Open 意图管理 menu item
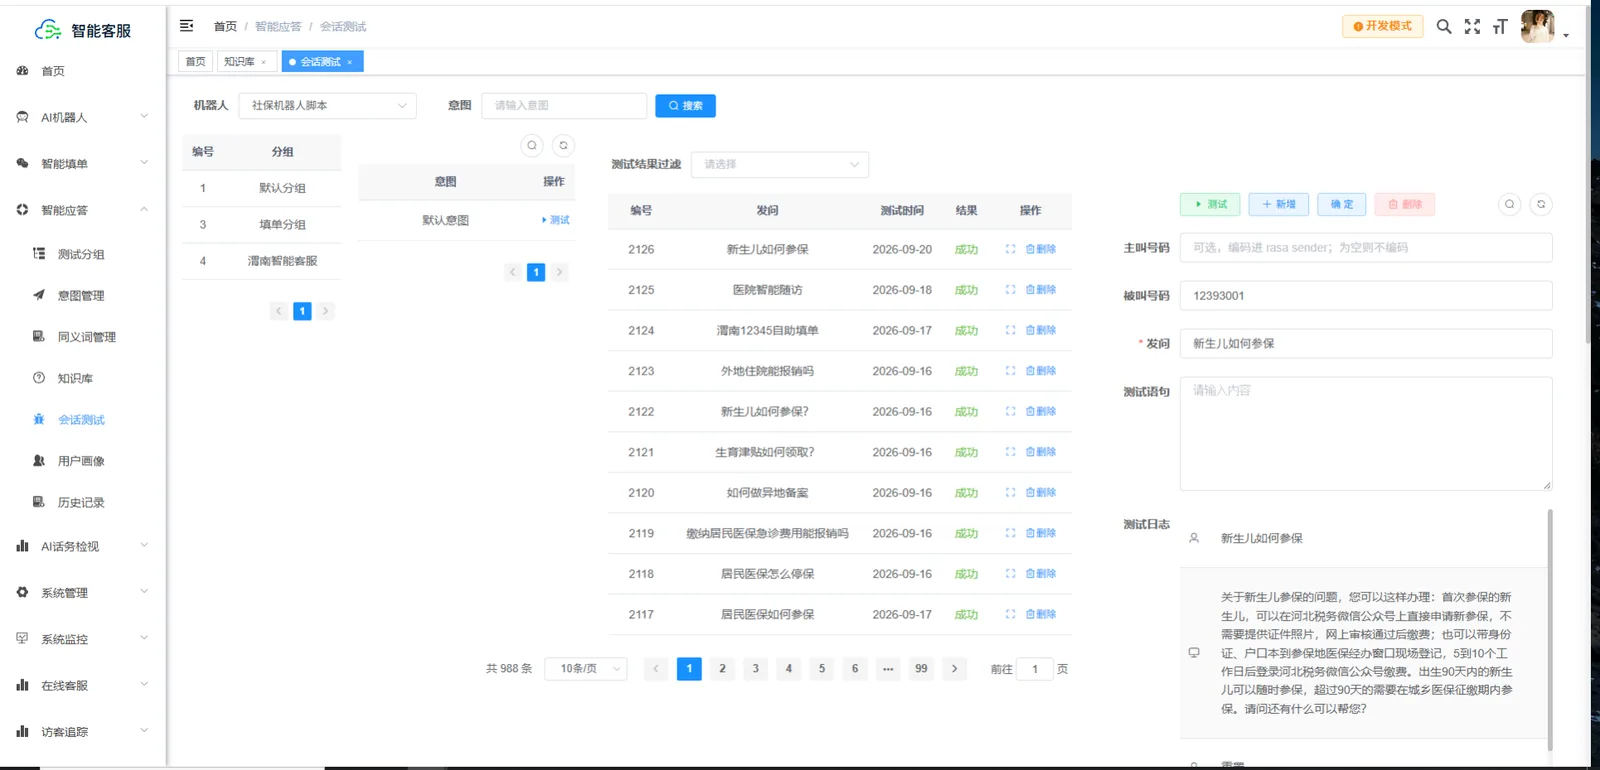1600x770 pixels. [83, 296]
